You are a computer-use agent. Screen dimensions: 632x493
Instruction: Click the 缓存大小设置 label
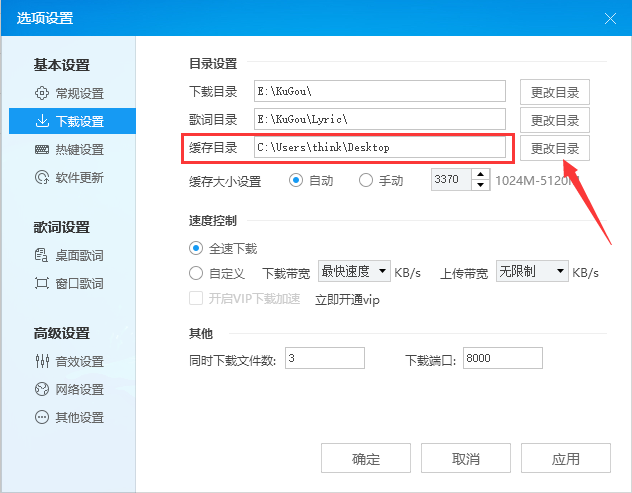(225, 181)
